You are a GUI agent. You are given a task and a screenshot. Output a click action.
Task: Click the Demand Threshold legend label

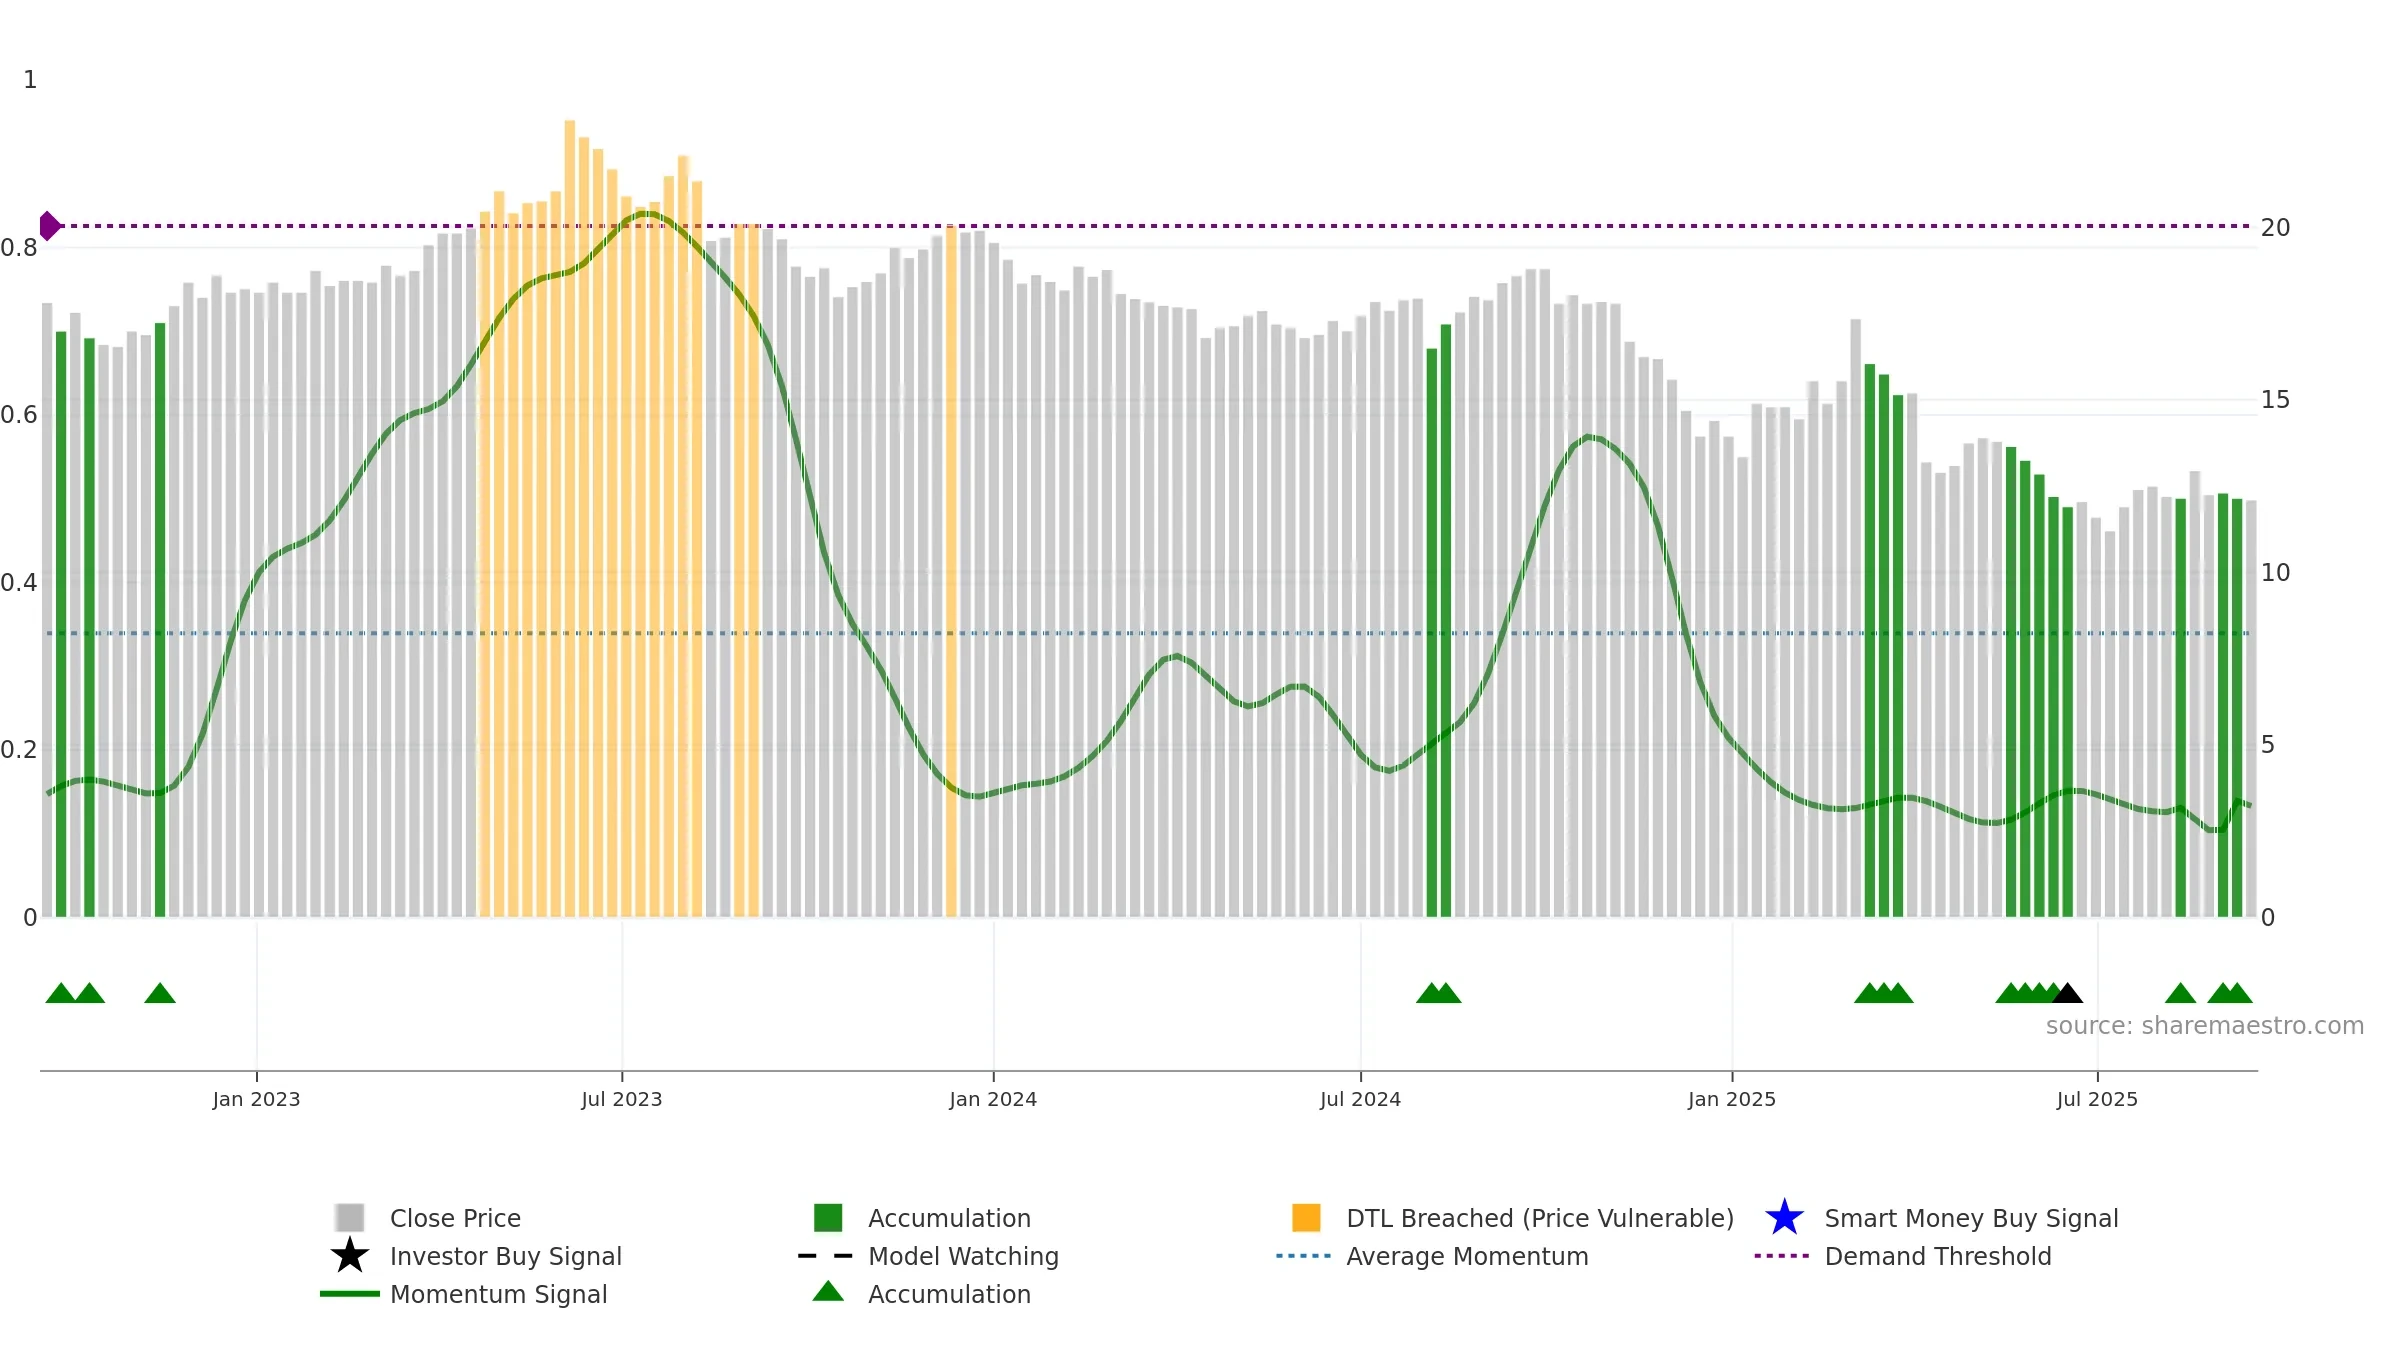tap(1937, 1256)
